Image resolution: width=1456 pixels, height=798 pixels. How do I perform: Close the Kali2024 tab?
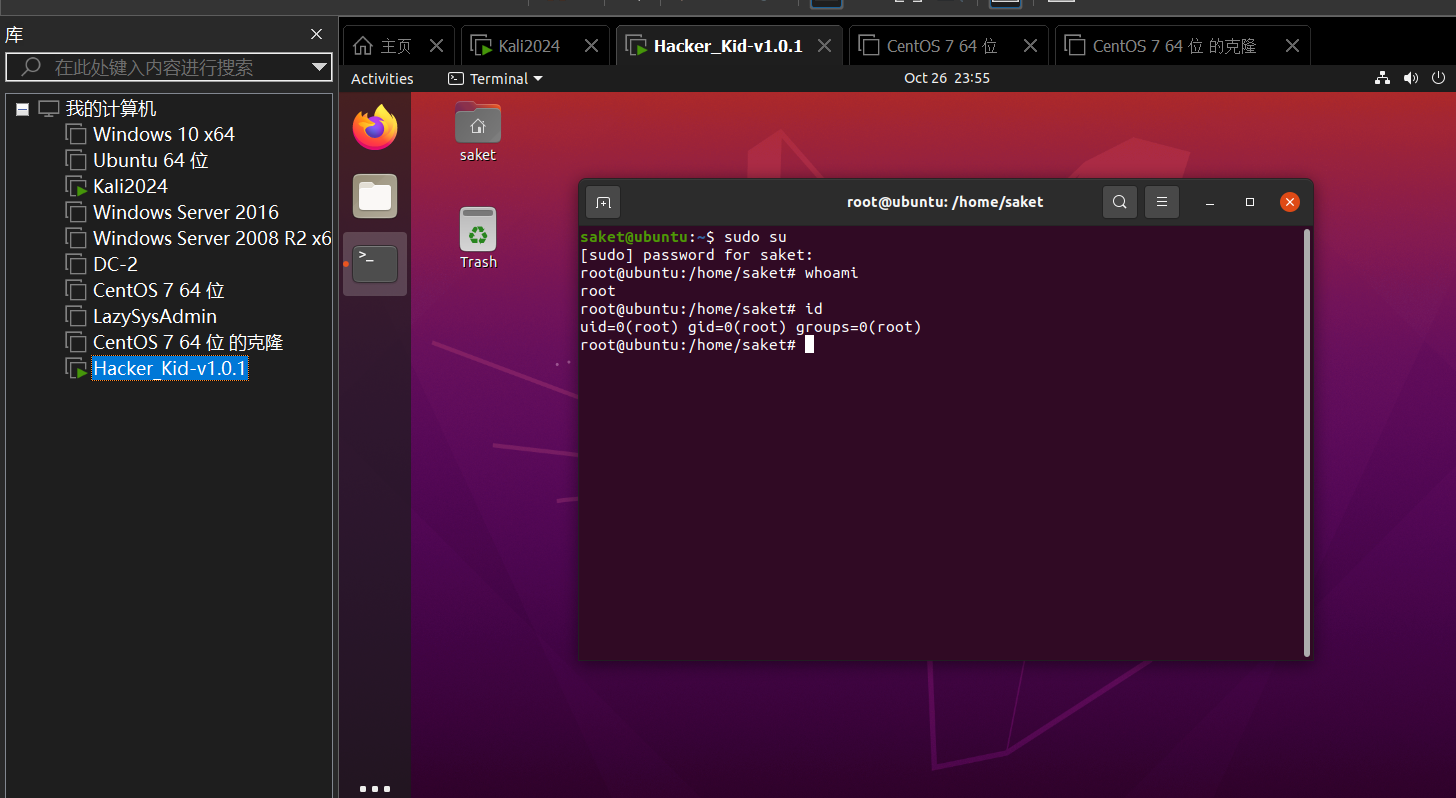tap(591, 46)
